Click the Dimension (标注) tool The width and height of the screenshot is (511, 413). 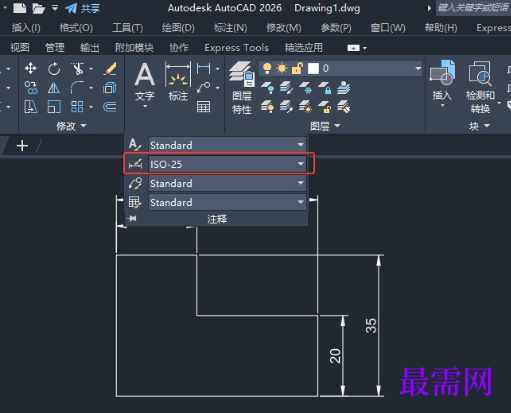[x=178, y=82]
